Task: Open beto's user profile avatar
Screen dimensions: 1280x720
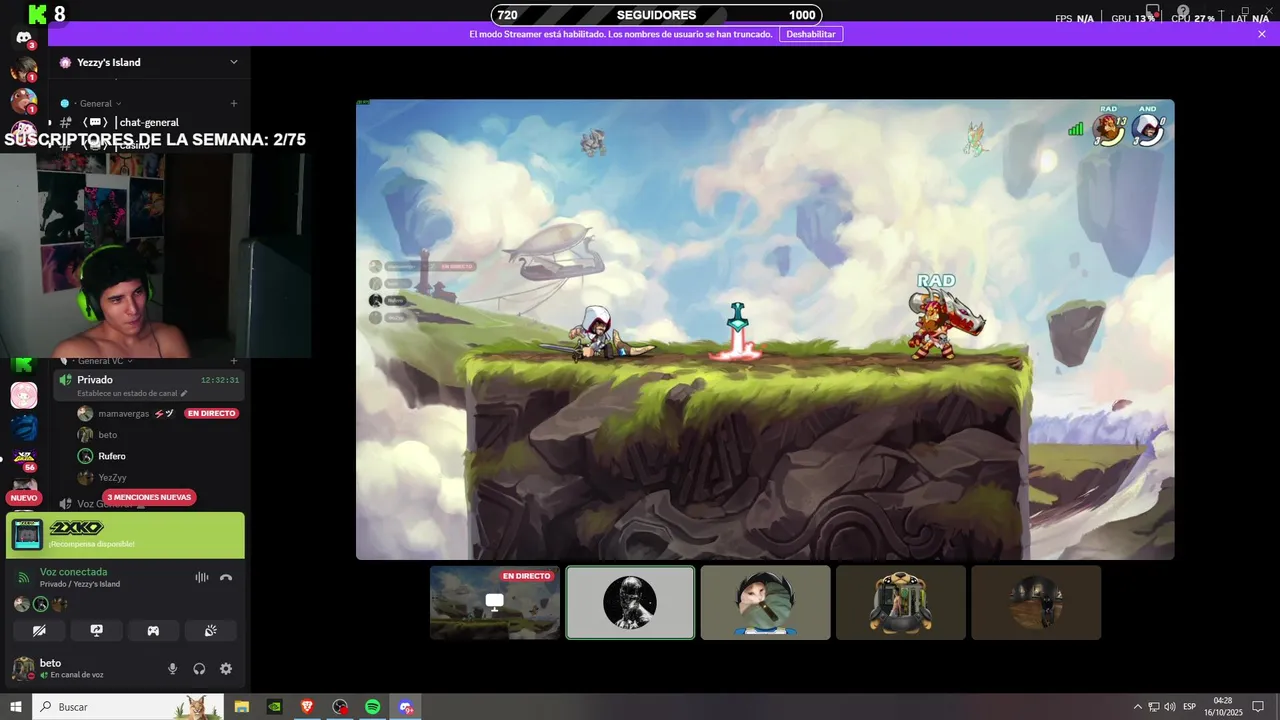Action: [x=23, y=669]
